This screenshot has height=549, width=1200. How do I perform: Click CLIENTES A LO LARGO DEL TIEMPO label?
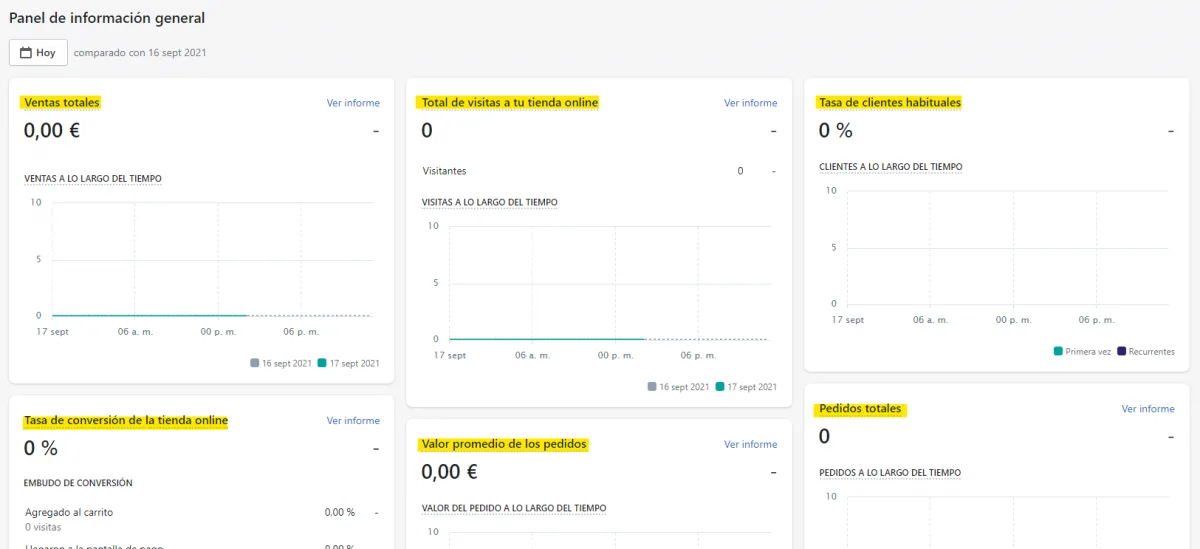[x=890, y=167]
